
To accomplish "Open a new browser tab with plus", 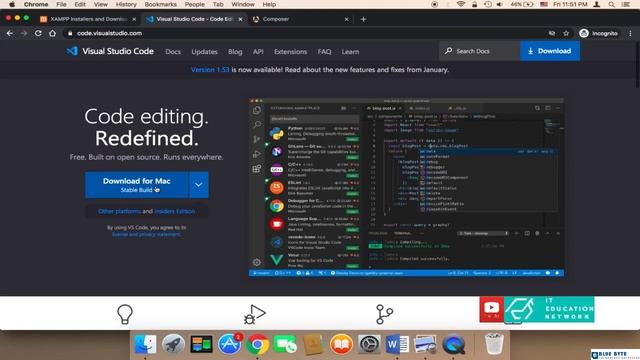I will (x=363, y=19).
